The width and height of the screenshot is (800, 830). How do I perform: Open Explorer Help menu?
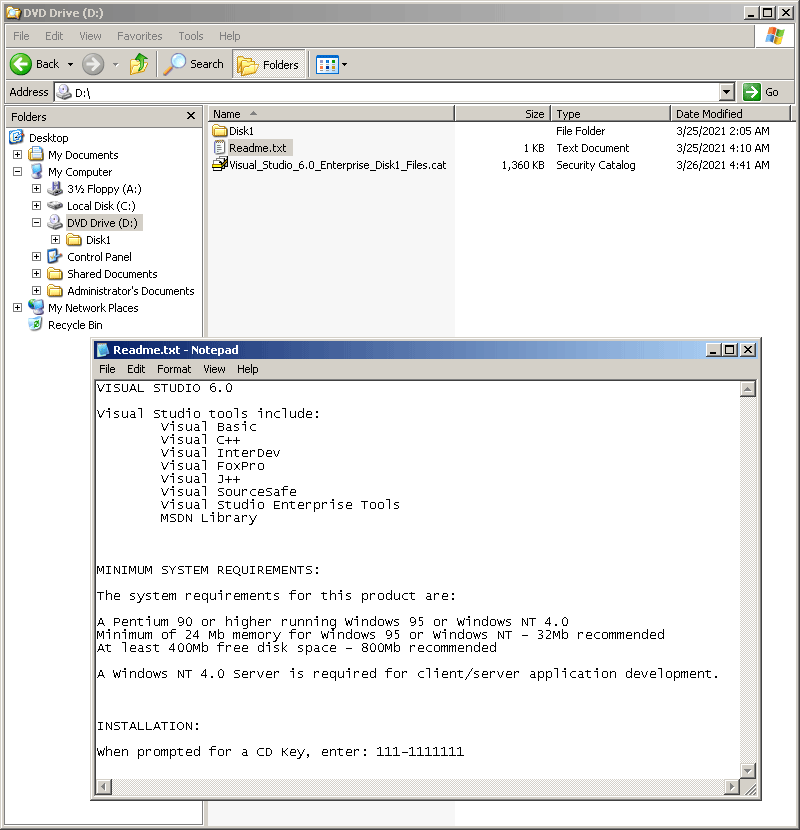pyautogui.click(x=230, y=36)
